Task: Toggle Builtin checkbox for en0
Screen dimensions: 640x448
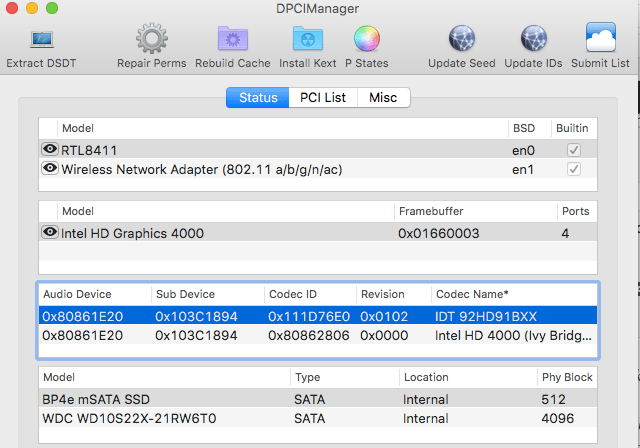Action: [573, 150]
